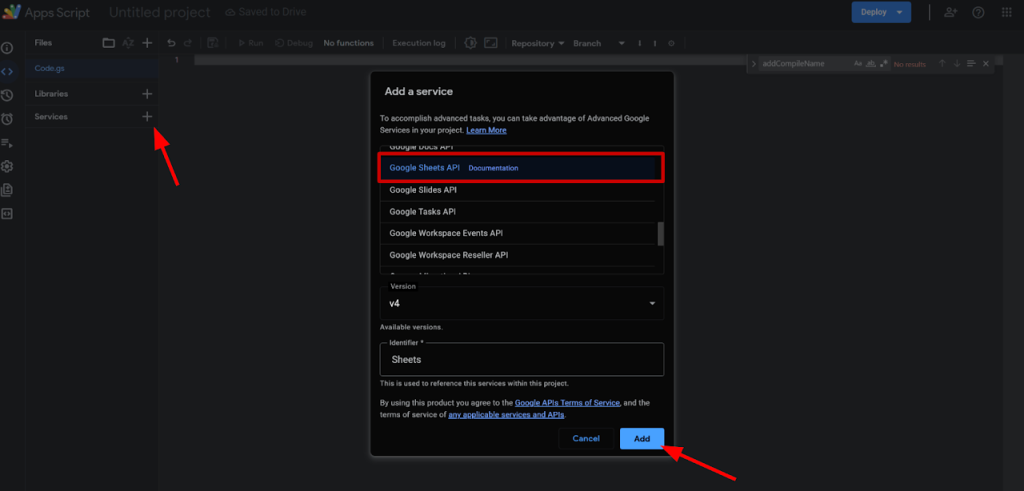The height and width of the screenshot is (491, 1024).
Task: Open the Repository dropdown in toolbar
Action: [538, 43]
